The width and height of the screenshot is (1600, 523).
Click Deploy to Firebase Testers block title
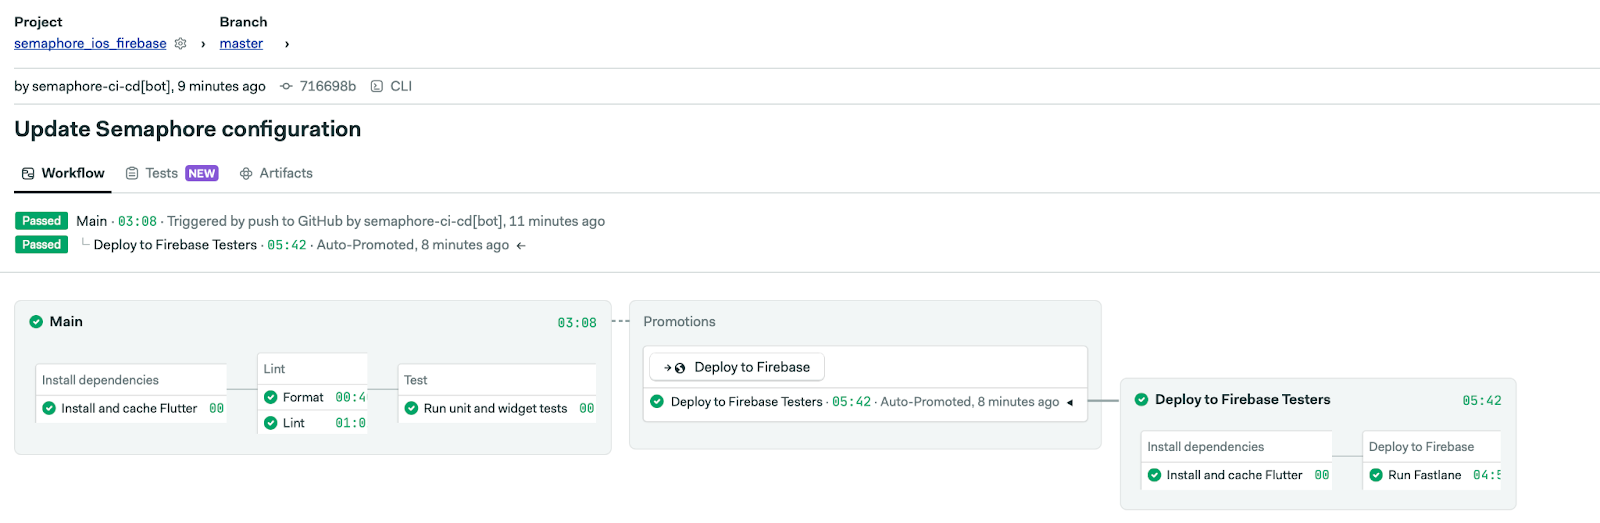[x=1243, y=399]
